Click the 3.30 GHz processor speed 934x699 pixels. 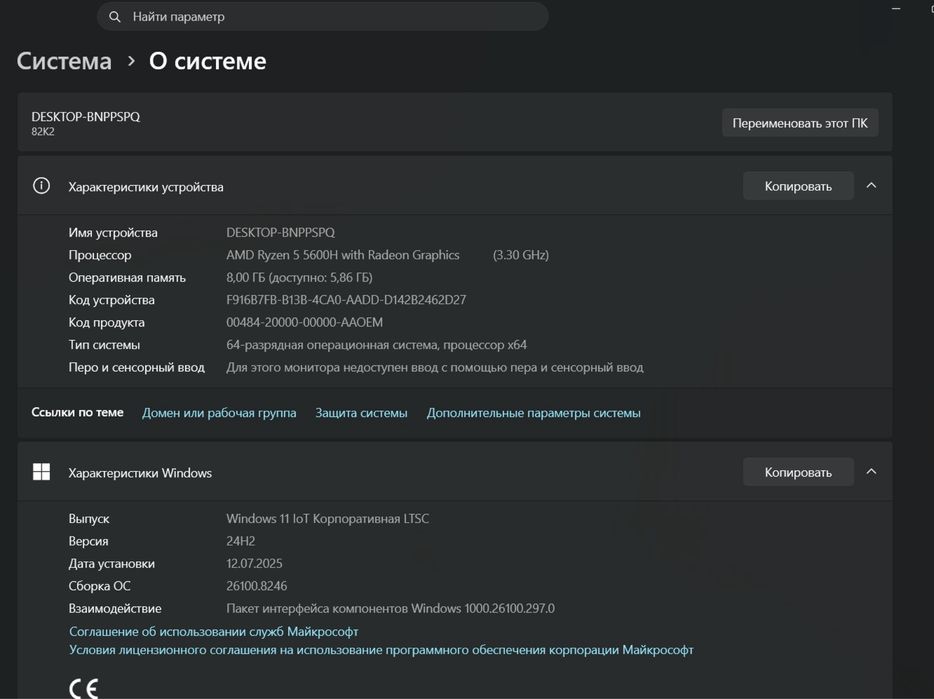[x=521, y=255]
